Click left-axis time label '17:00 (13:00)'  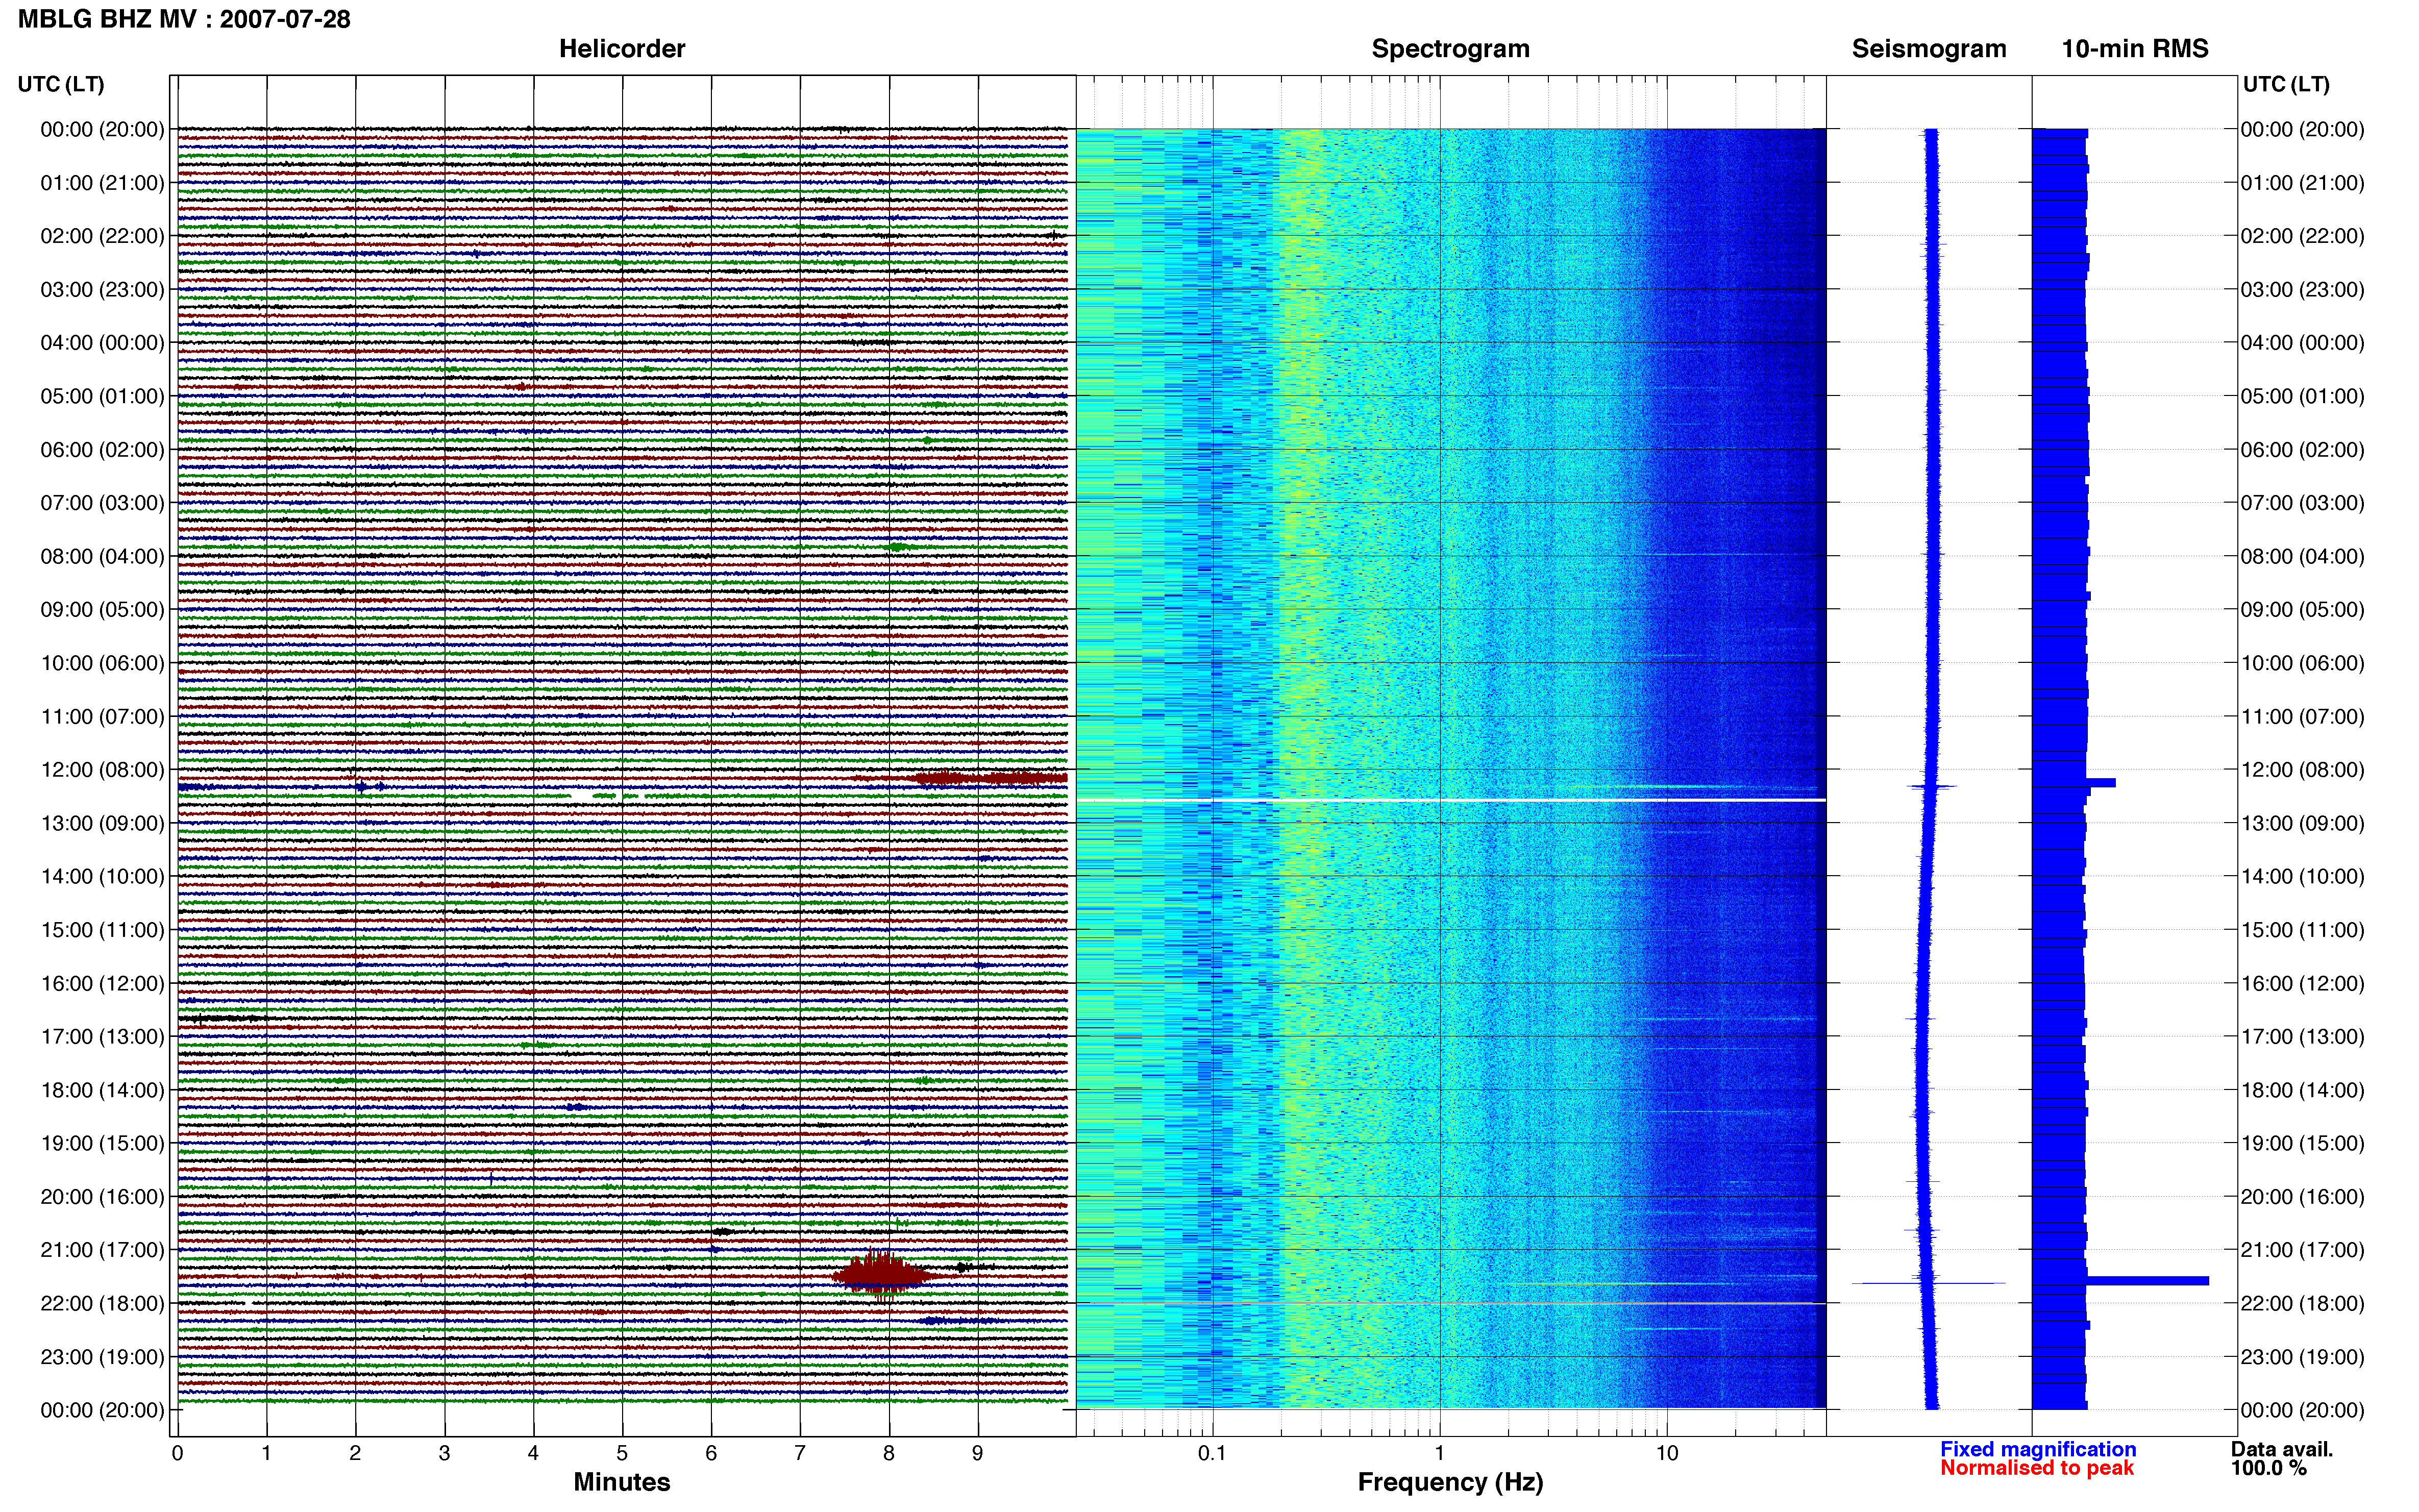coord(102,1037)
